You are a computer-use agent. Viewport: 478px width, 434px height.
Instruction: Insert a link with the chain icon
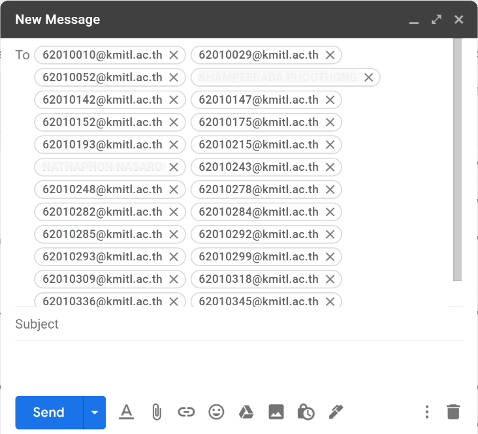pyautogui.click(x=186, y=412)
